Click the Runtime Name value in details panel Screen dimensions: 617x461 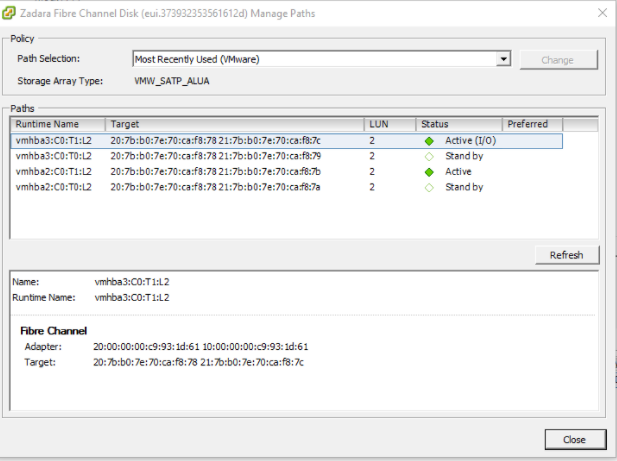pos(132,297)
